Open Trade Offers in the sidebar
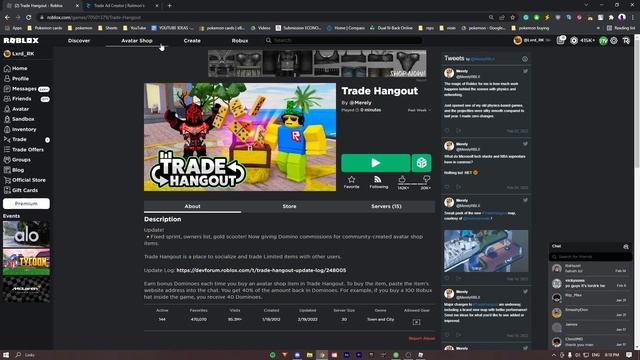 coord(24,150)
